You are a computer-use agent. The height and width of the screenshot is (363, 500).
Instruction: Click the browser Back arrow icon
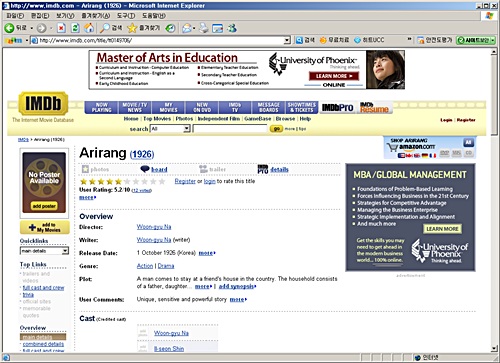tap(9, 28)
